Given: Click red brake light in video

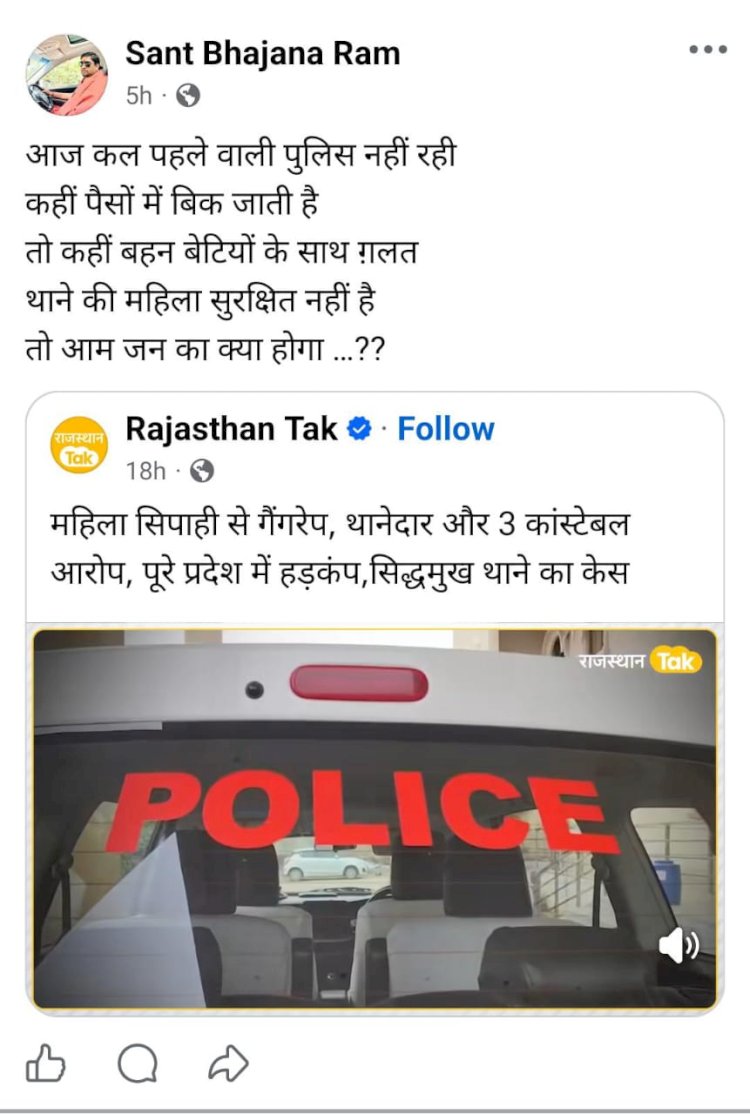Looking at the screenshot, I should pos(359,683).
